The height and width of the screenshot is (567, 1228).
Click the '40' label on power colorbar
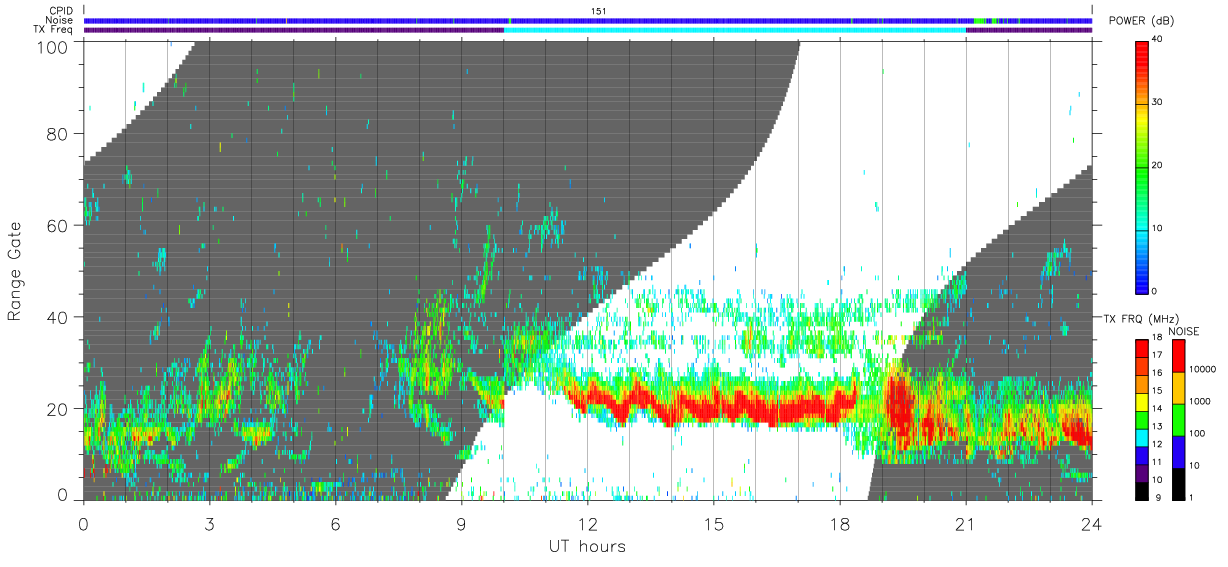pos(1158,40)
